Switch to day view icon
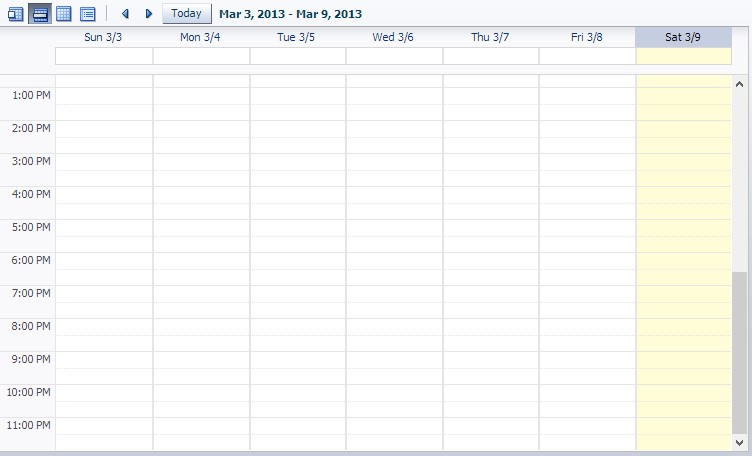The image size is (752, 456). (x=16, y=14)
